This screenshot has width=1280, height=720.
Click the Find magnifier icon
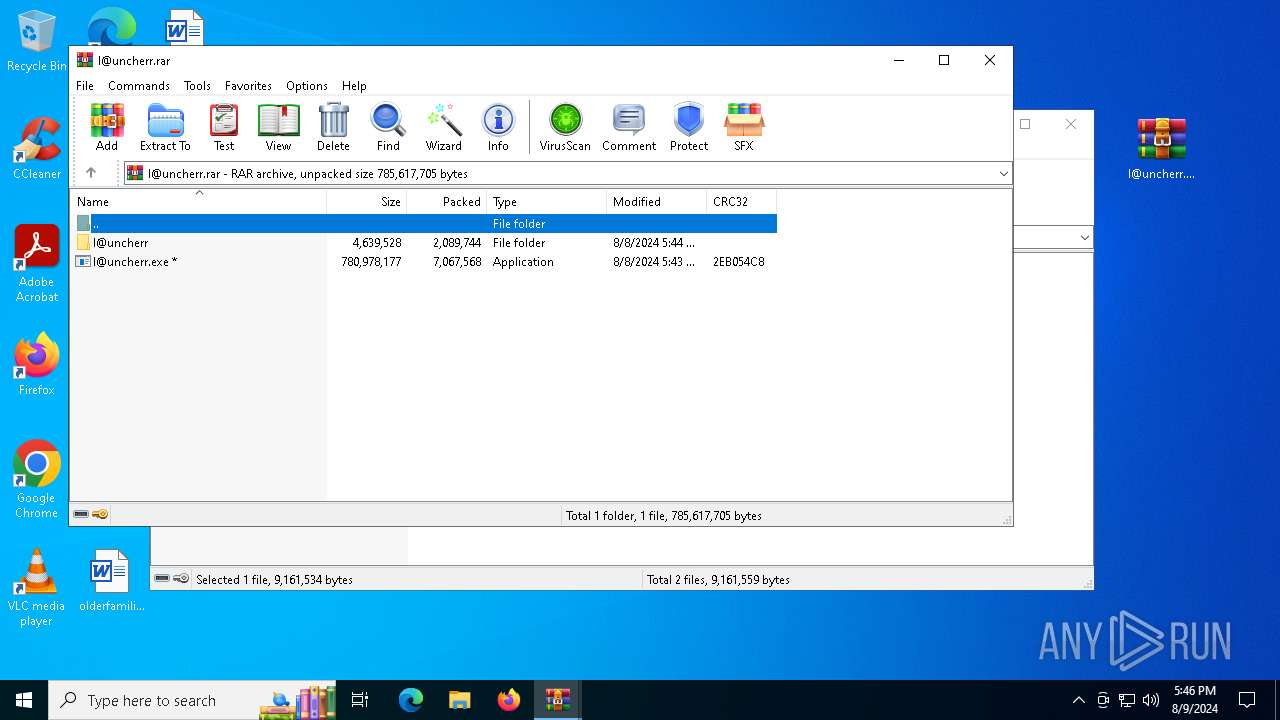pos(388,127)
